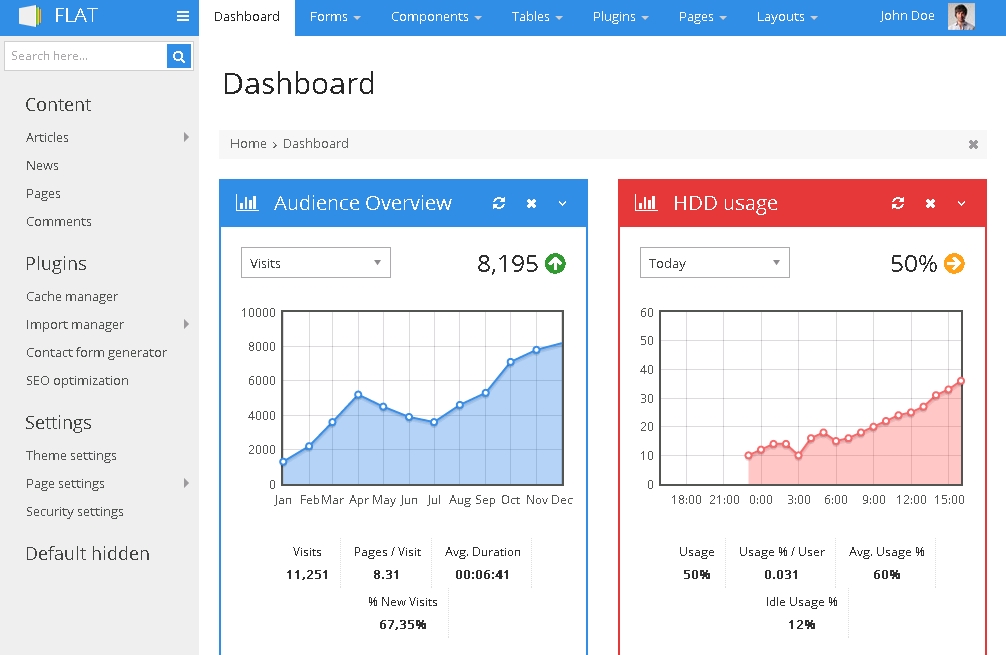Open the Today time range dropdown
The width and height of the screenshot is (1006, 655).
[714, 263]
